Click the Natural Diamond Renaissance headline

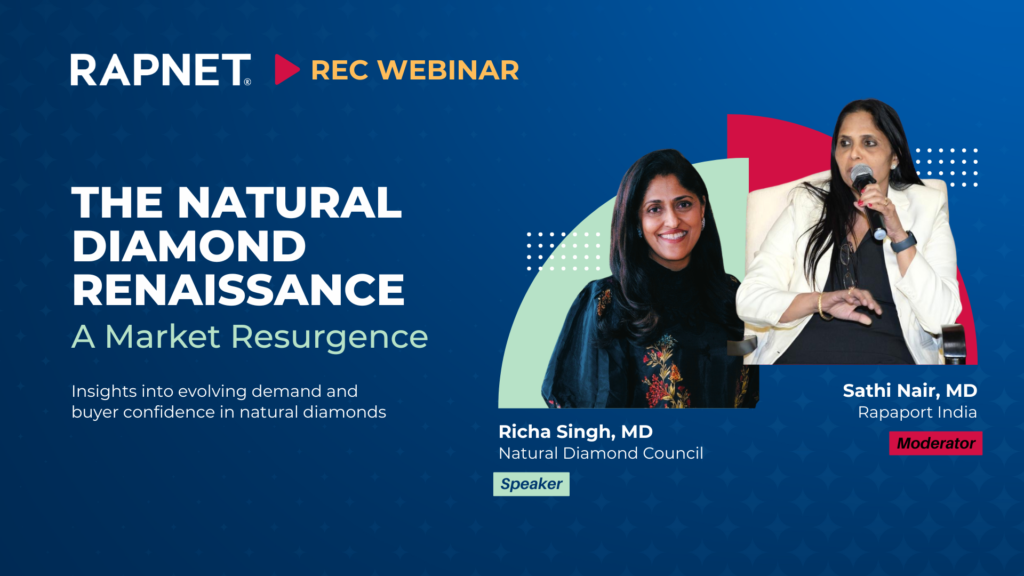pos(238,246)
